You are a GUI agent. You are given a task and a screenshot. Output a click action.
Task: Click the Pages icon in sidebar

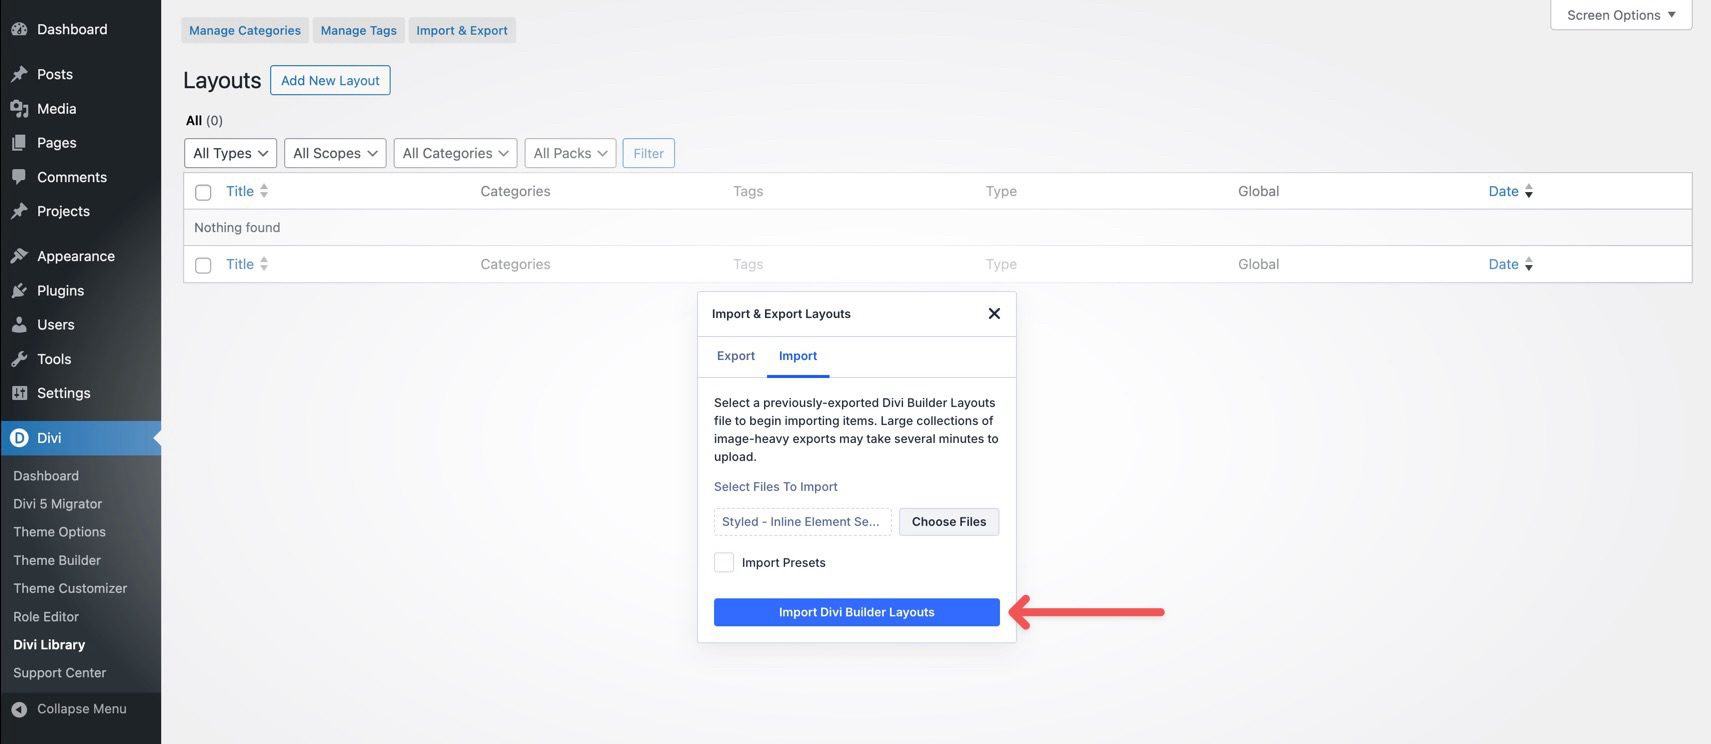19,143
